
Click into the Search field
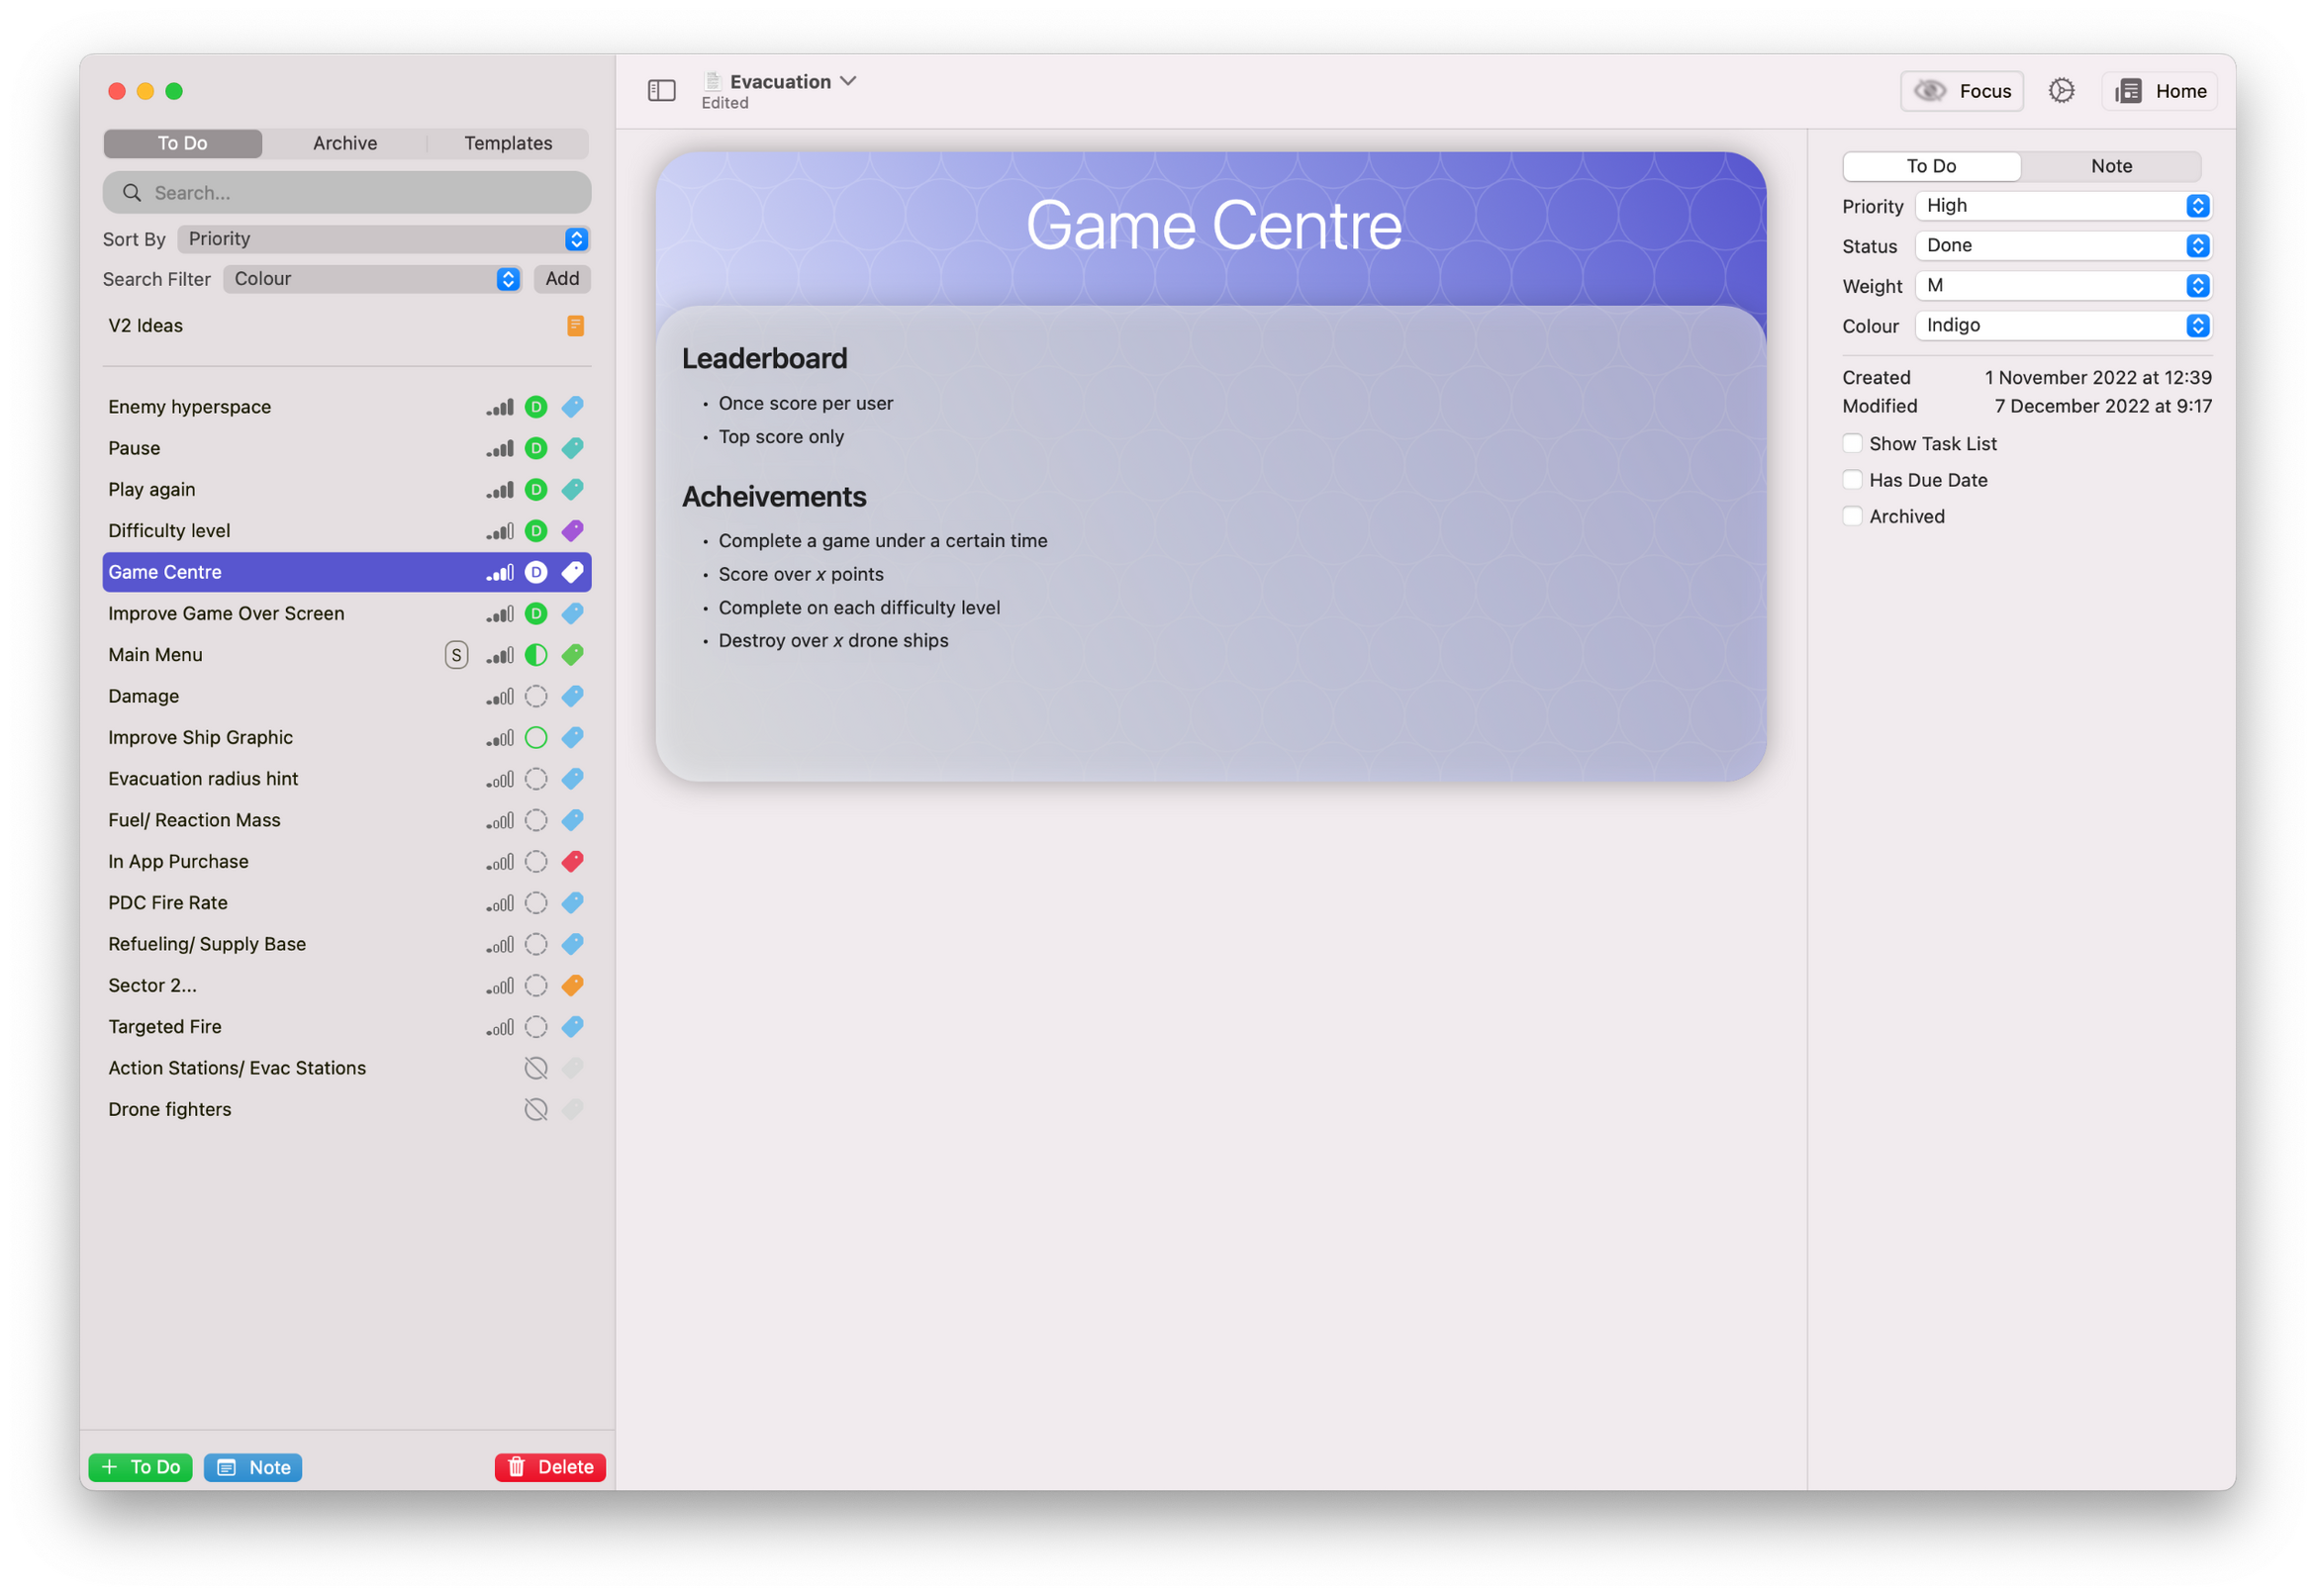pos(347,193)
